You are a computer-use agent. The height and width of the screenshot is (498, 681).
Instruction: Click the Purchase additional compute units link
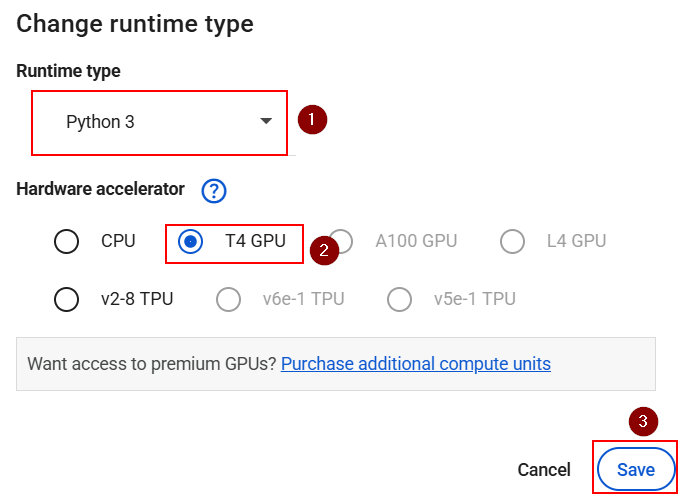pos(416,364)
